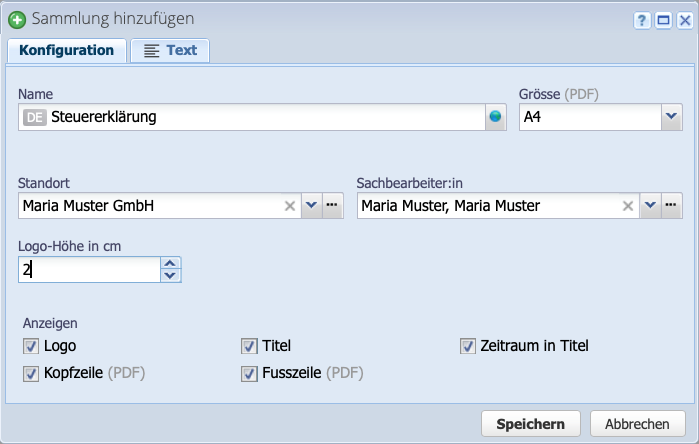Click the Speichern button
The width and height of the screenshot is (699, 444).
[530, 424]
